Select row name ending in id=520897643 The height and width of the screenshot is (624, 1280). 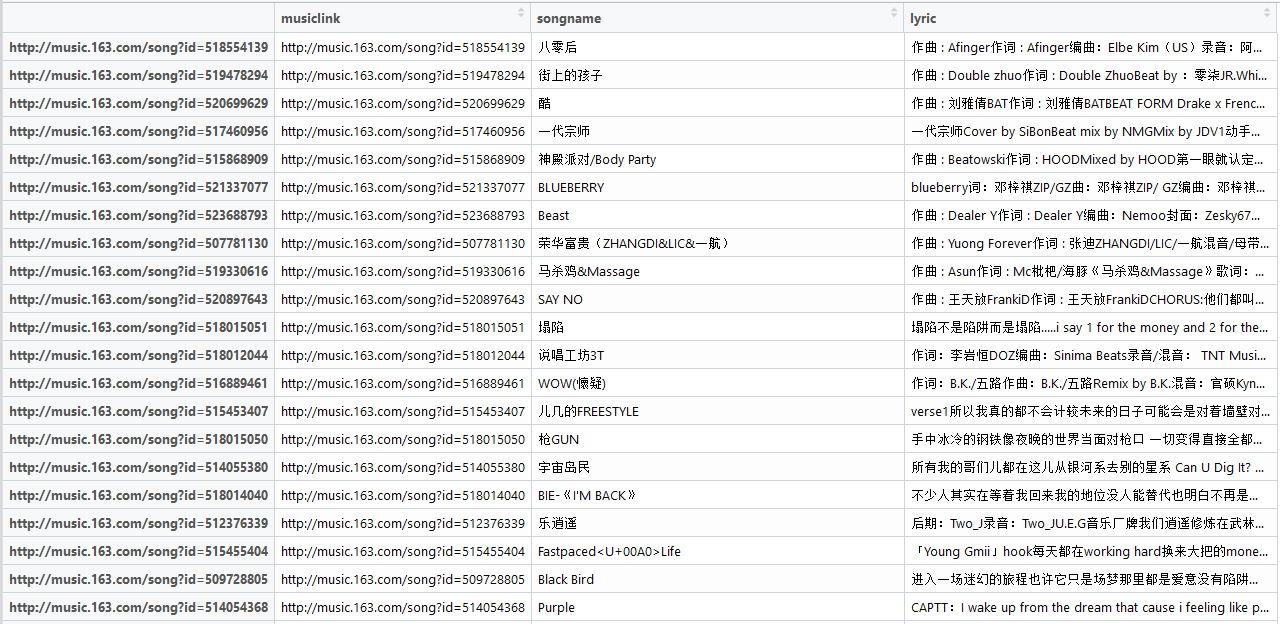coord(138,299)
